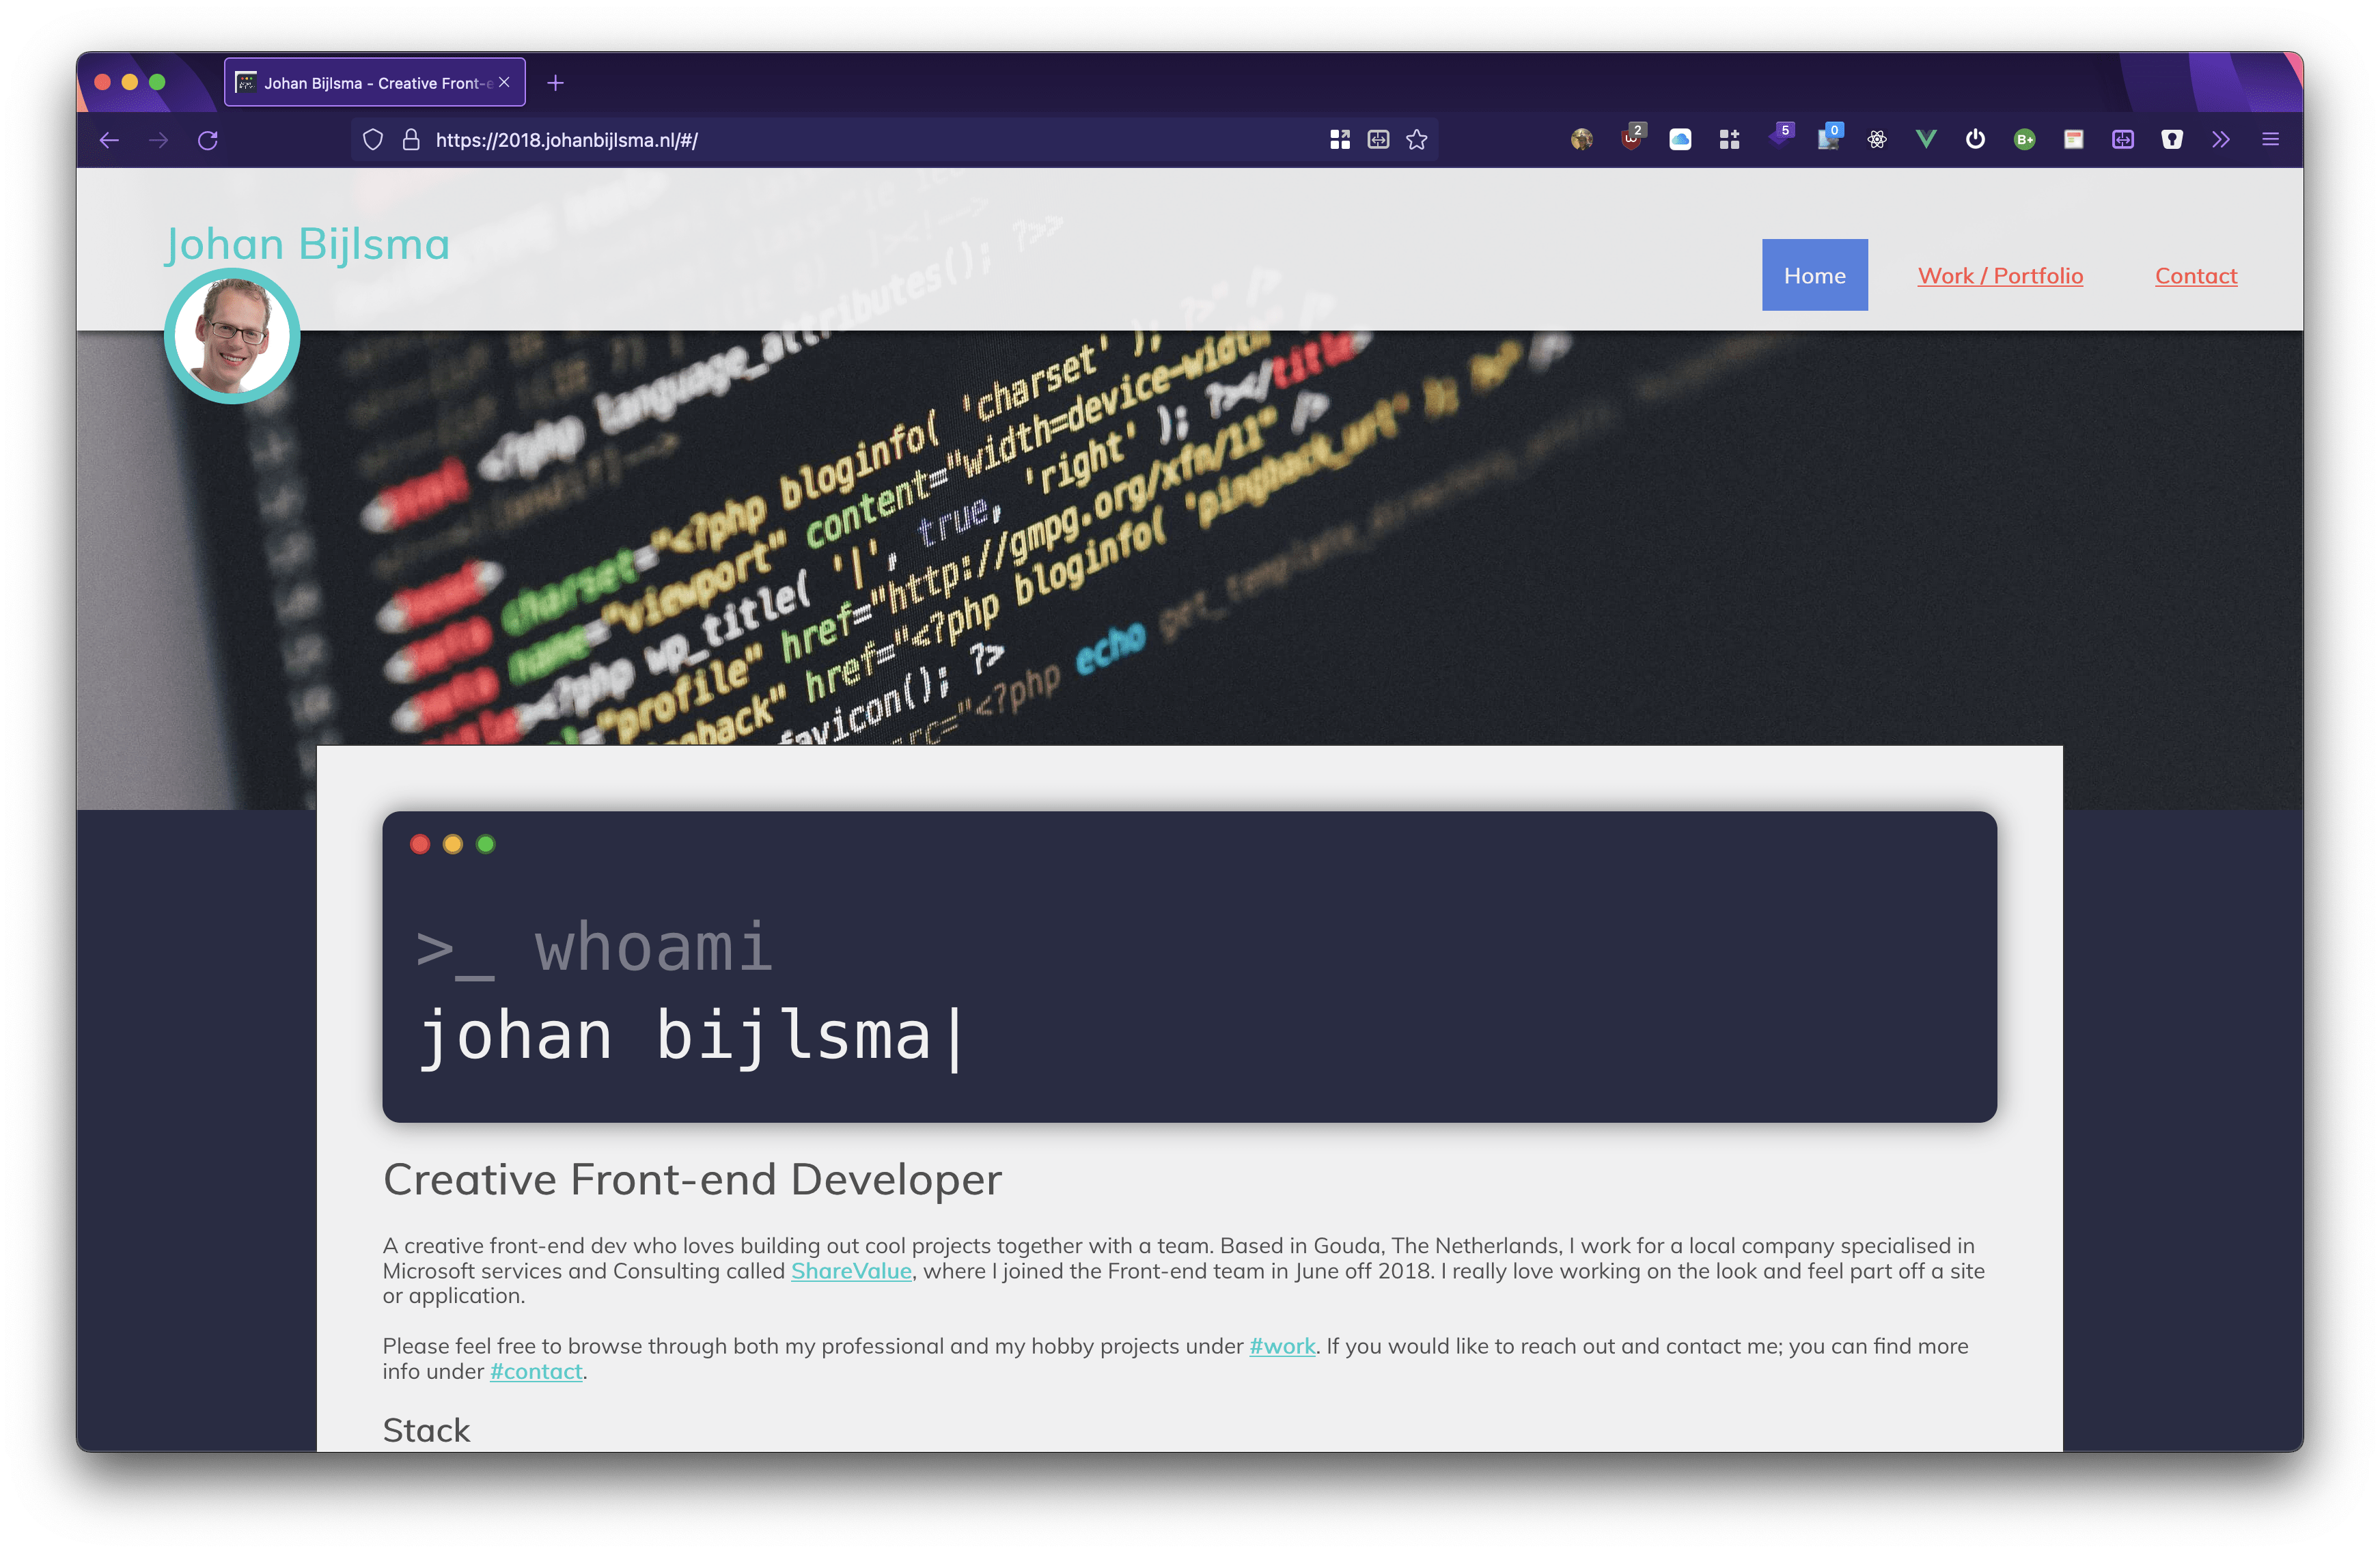Viewport: 2380px width, 1553px height.
Task: Open the Work / Portfolio page
Action: [2000, 276]
